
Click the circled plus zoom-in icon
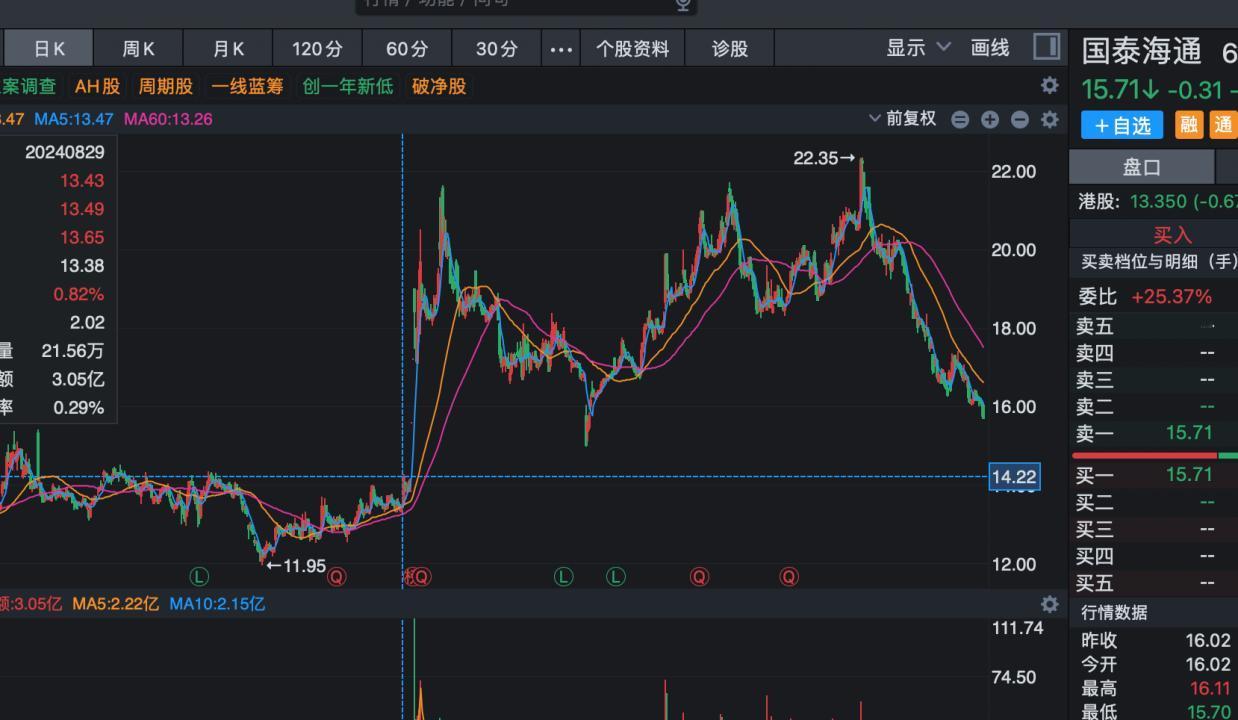pyautogui.click(x=990, y=119)
